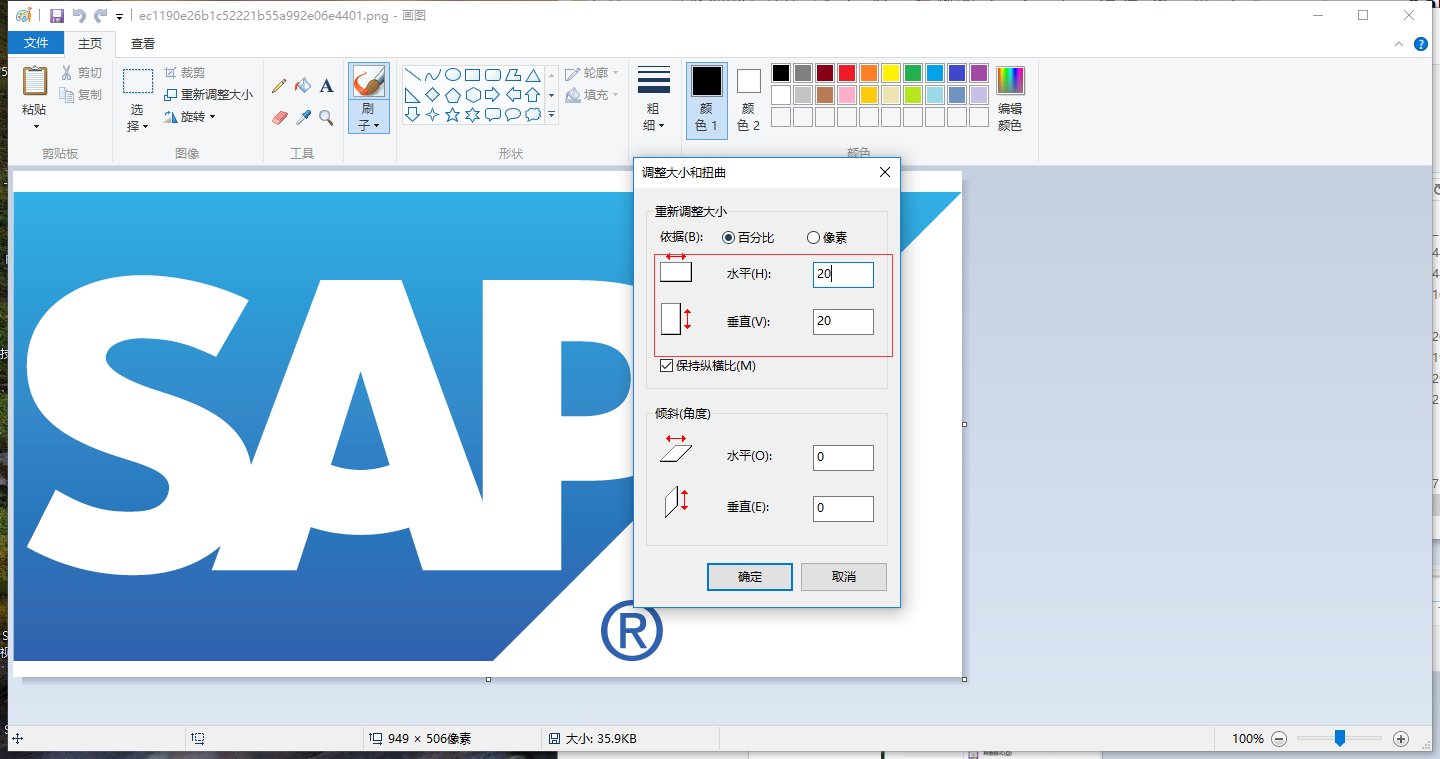
Task: Click the resize 水平(H) horizontal input field
Action: (843, 274)
